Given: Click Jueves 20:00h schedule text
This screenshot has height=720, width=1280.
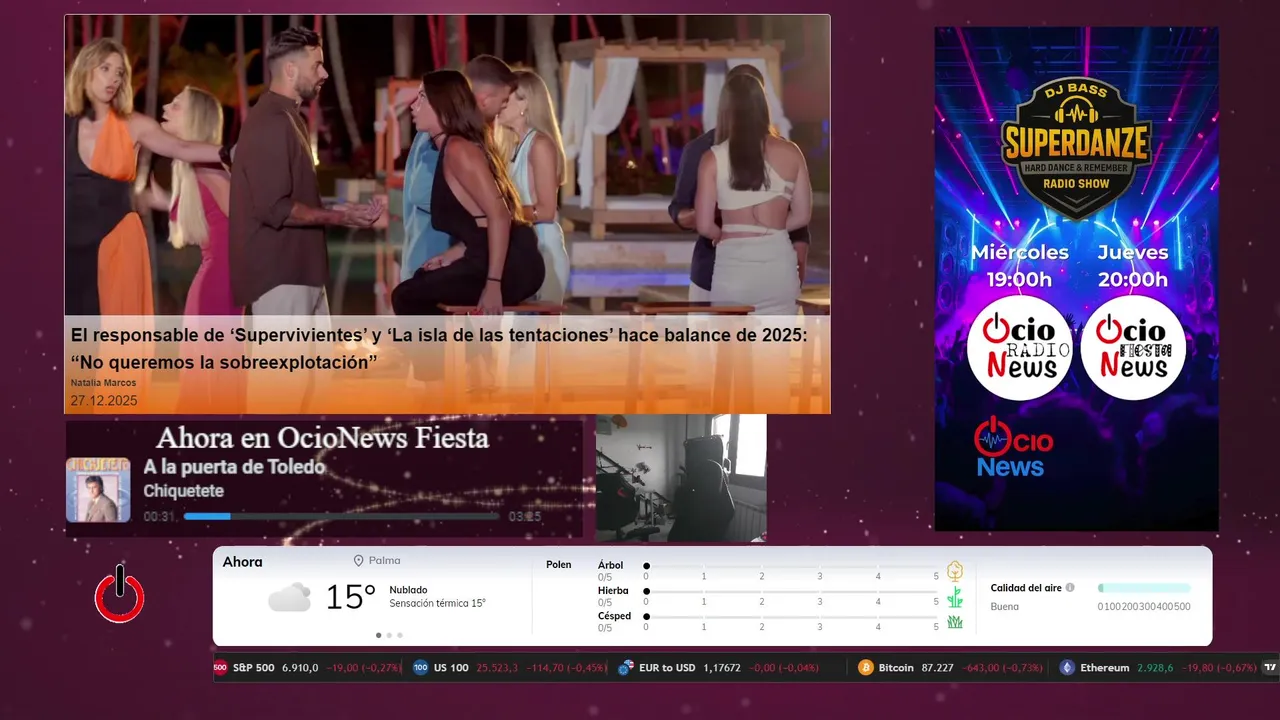Looking at the screenshot, I should tap(1133, 266).
